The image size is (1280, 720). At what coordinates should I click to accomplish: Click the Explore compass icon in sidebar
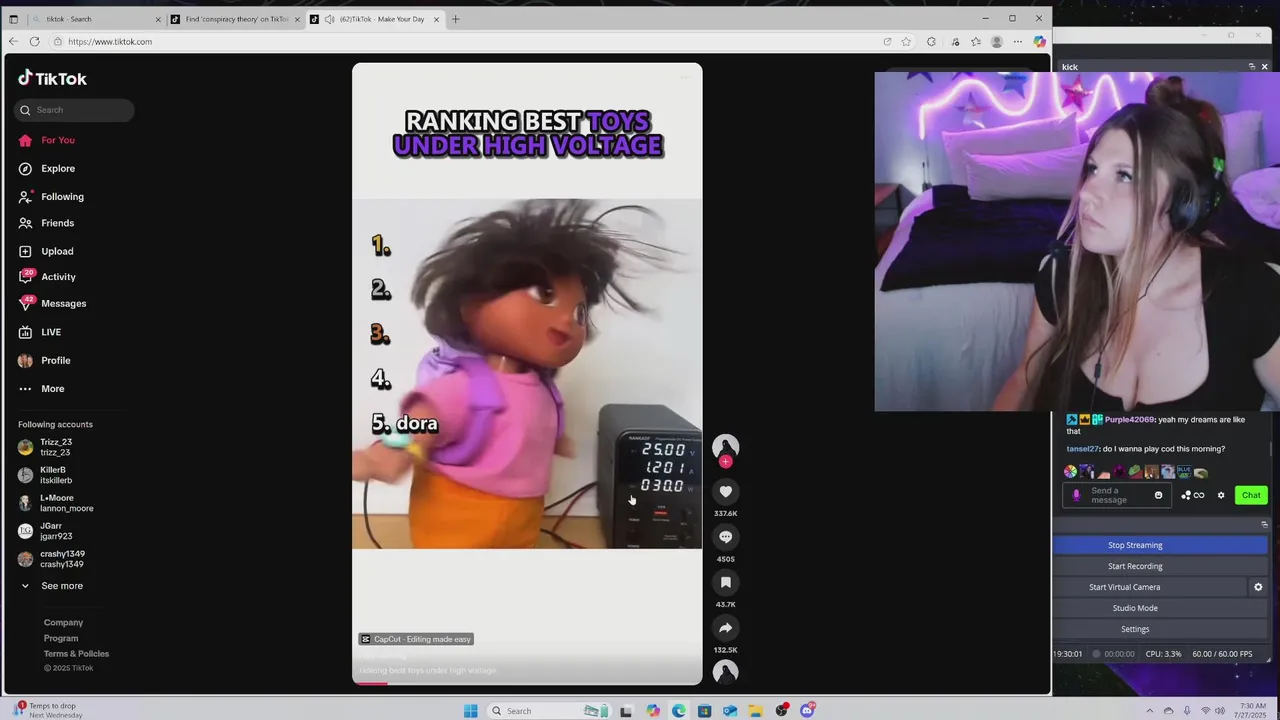25,168
